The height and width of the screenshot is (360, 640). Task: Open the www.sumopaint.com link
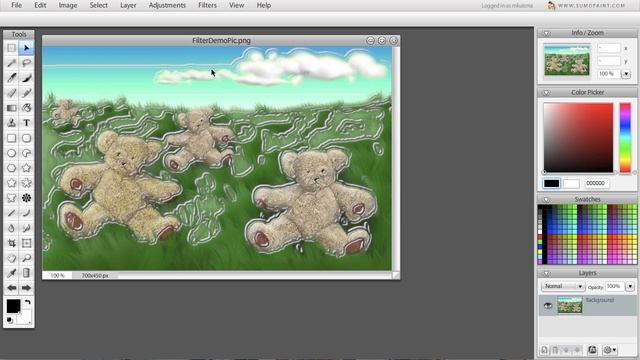click(x=591, y=6)
